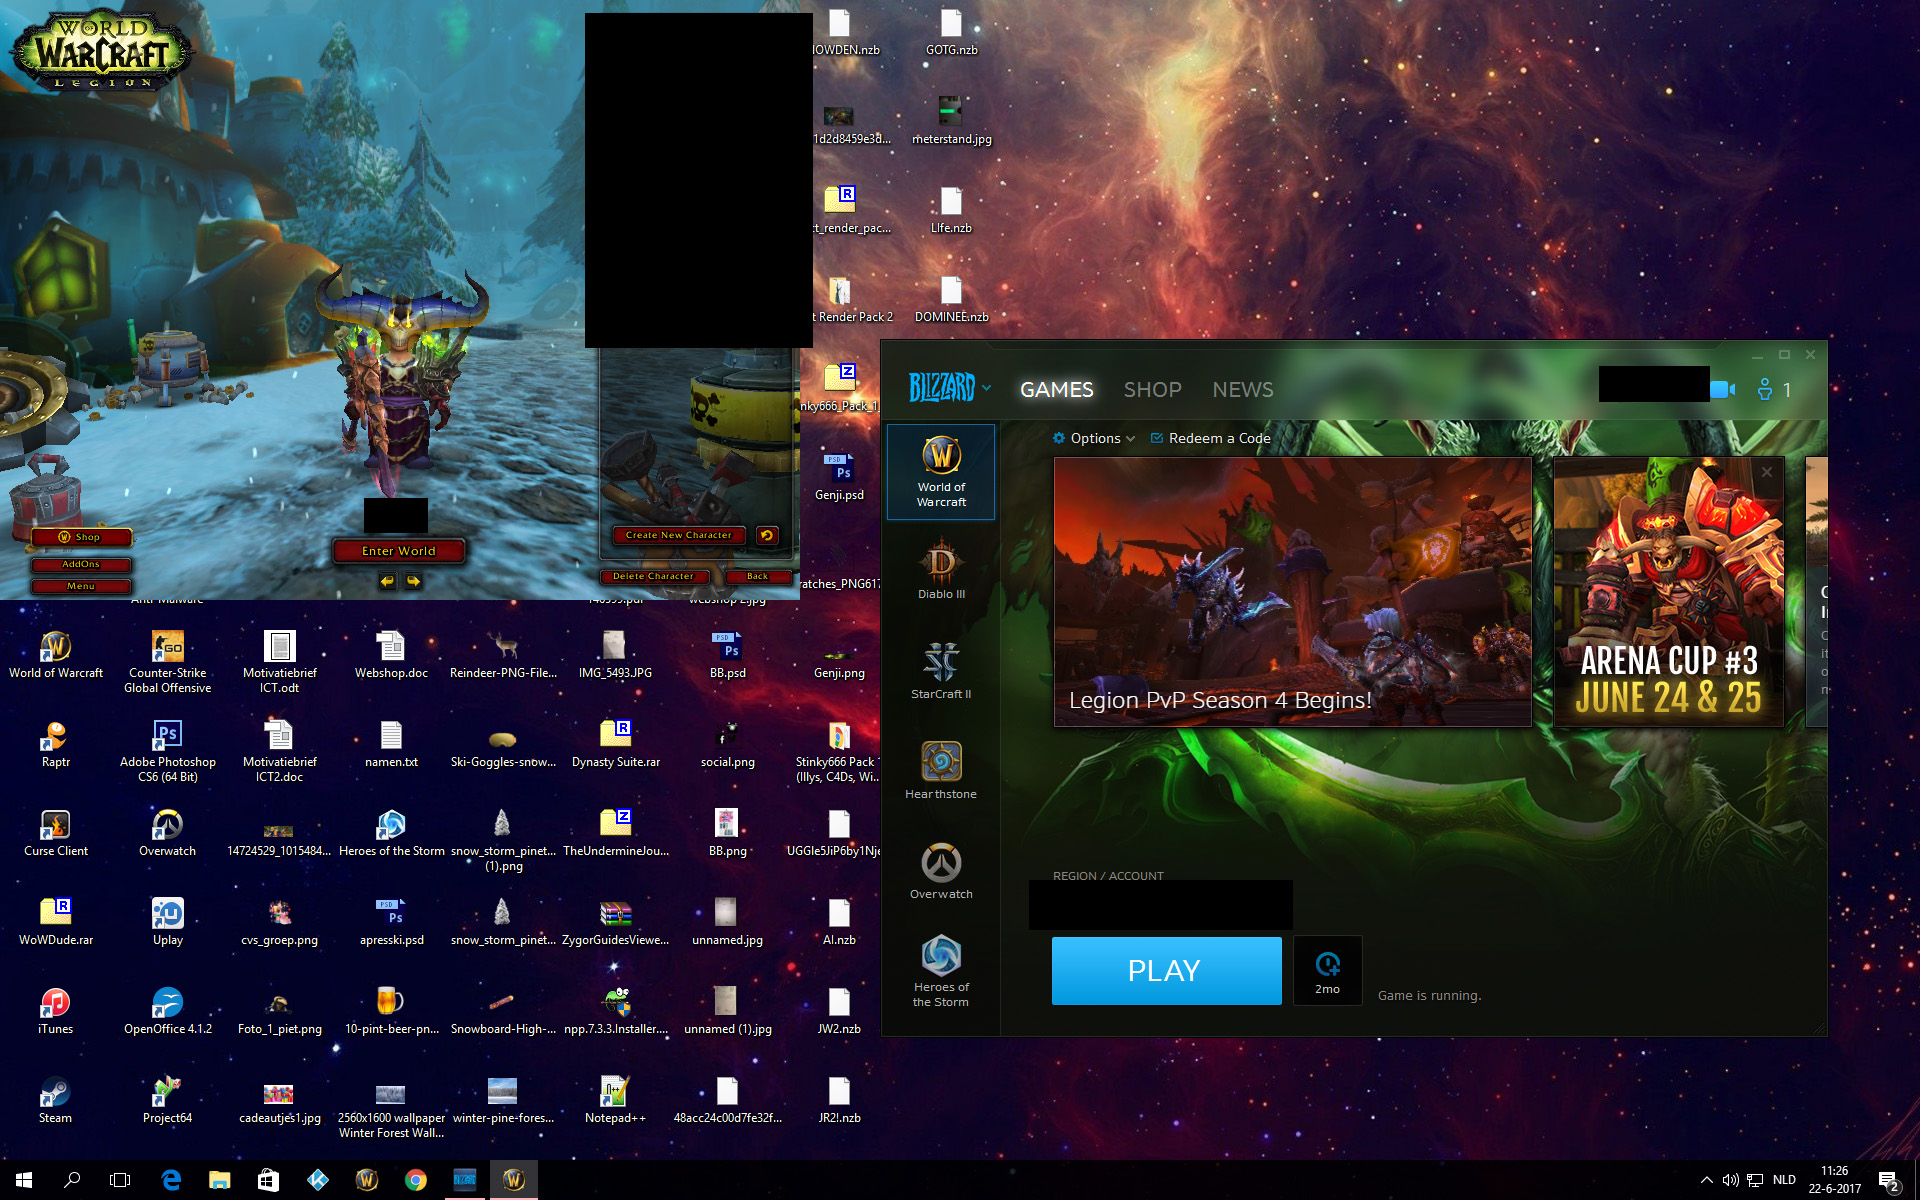Switch to the GAMES tab
1920x1200 pixels.
tap(1056, 389)
